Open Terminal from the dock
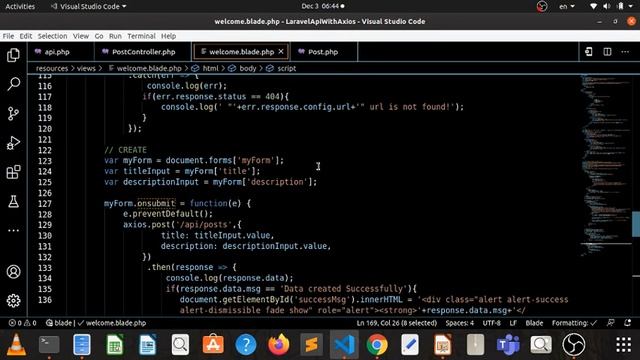This screenshot has width=640, height=360. pos(49,345)
